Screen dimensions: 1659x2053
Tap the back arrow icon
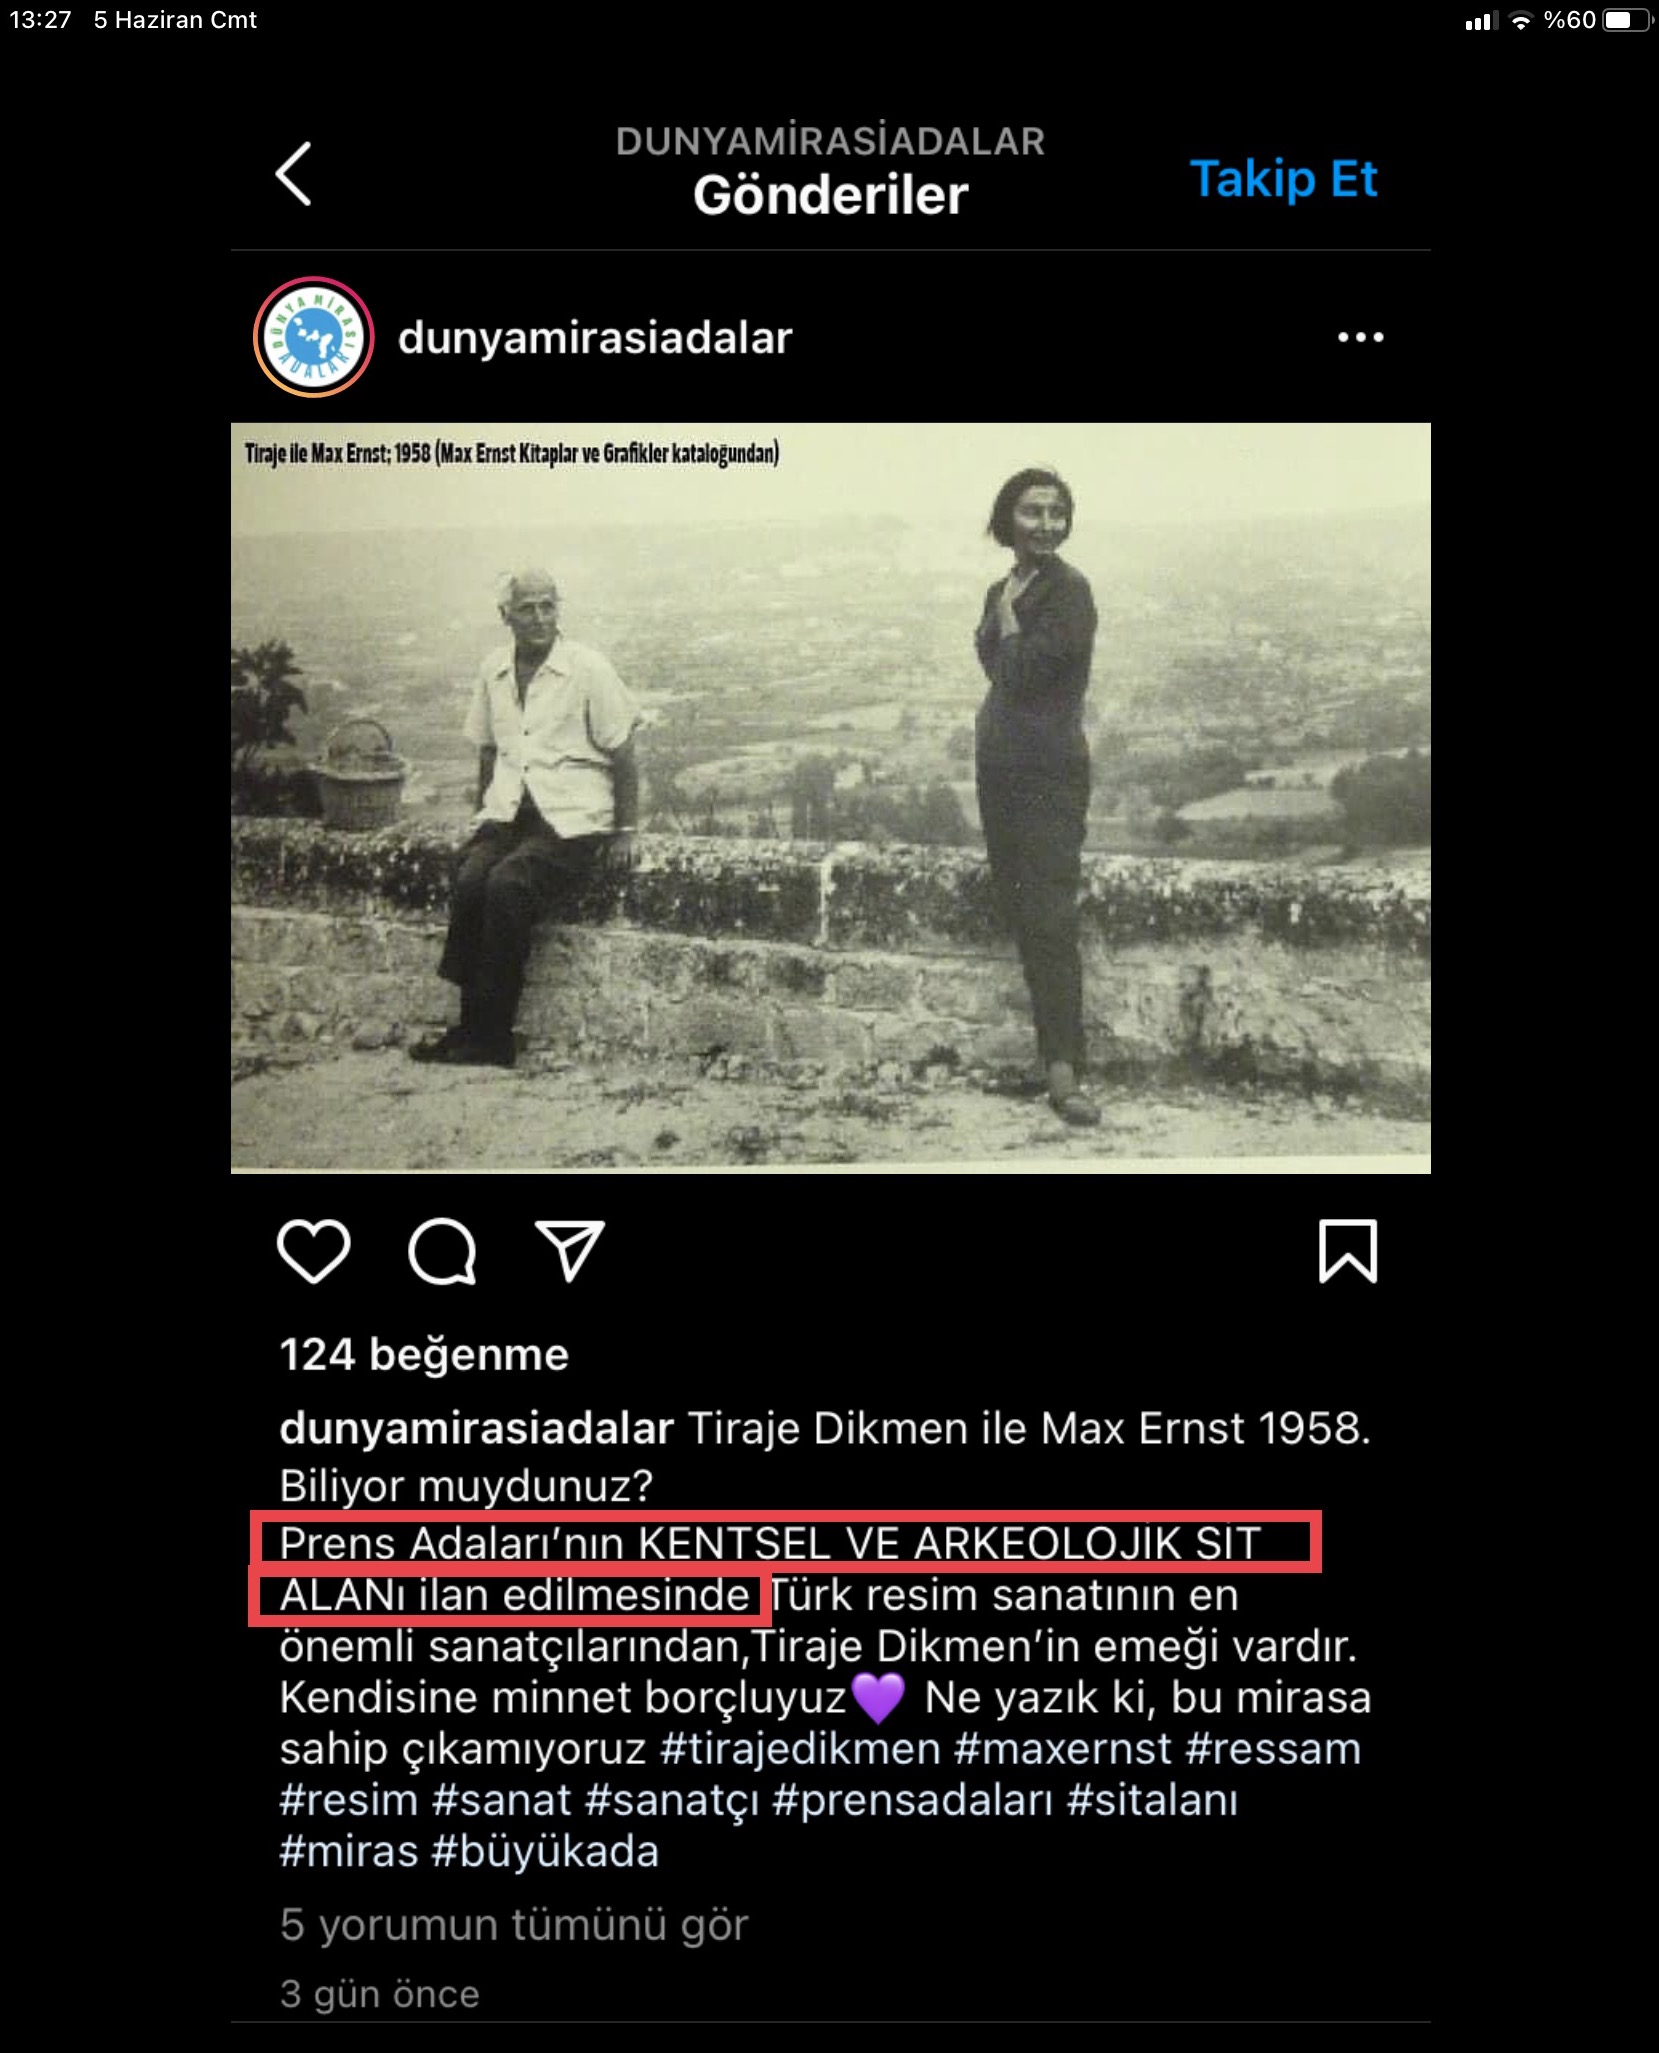click(x=293, y=173)
